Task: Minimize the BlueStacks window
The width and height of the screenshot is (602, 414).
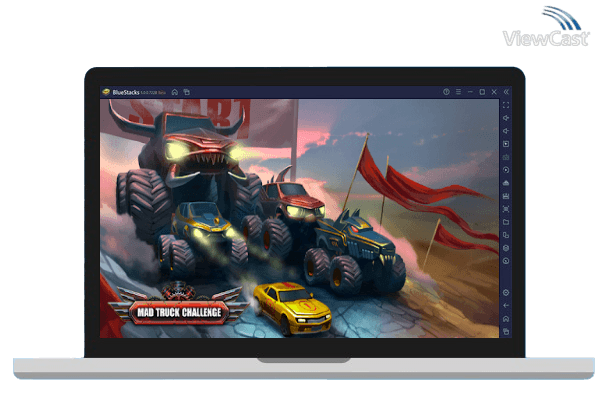Action: click(x=470, y=92)
